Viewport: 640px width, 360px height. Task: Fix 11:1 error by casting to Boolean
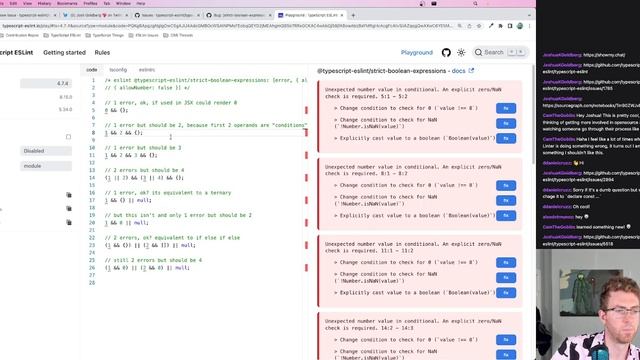pyautogui.click(x=506, y=293)
